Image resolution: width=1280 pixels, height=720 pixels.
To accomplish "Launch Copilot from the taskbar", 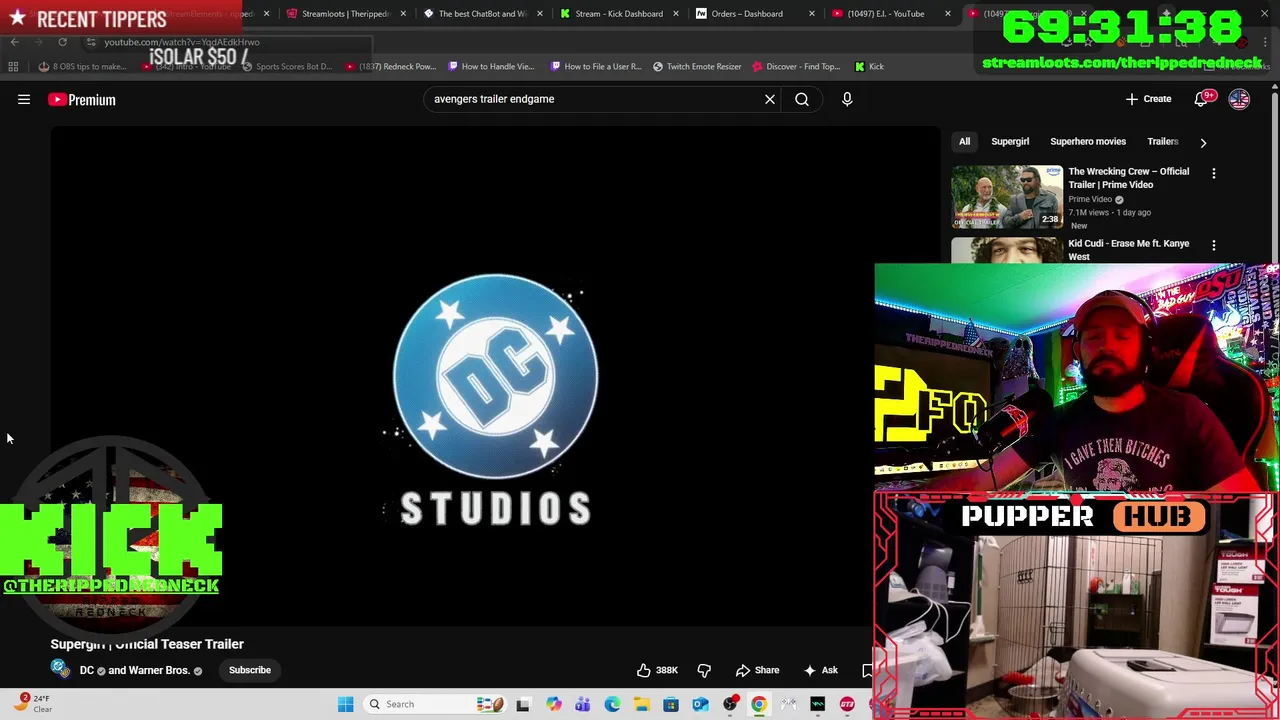I will pyautogui.click(x=553, y=704).
